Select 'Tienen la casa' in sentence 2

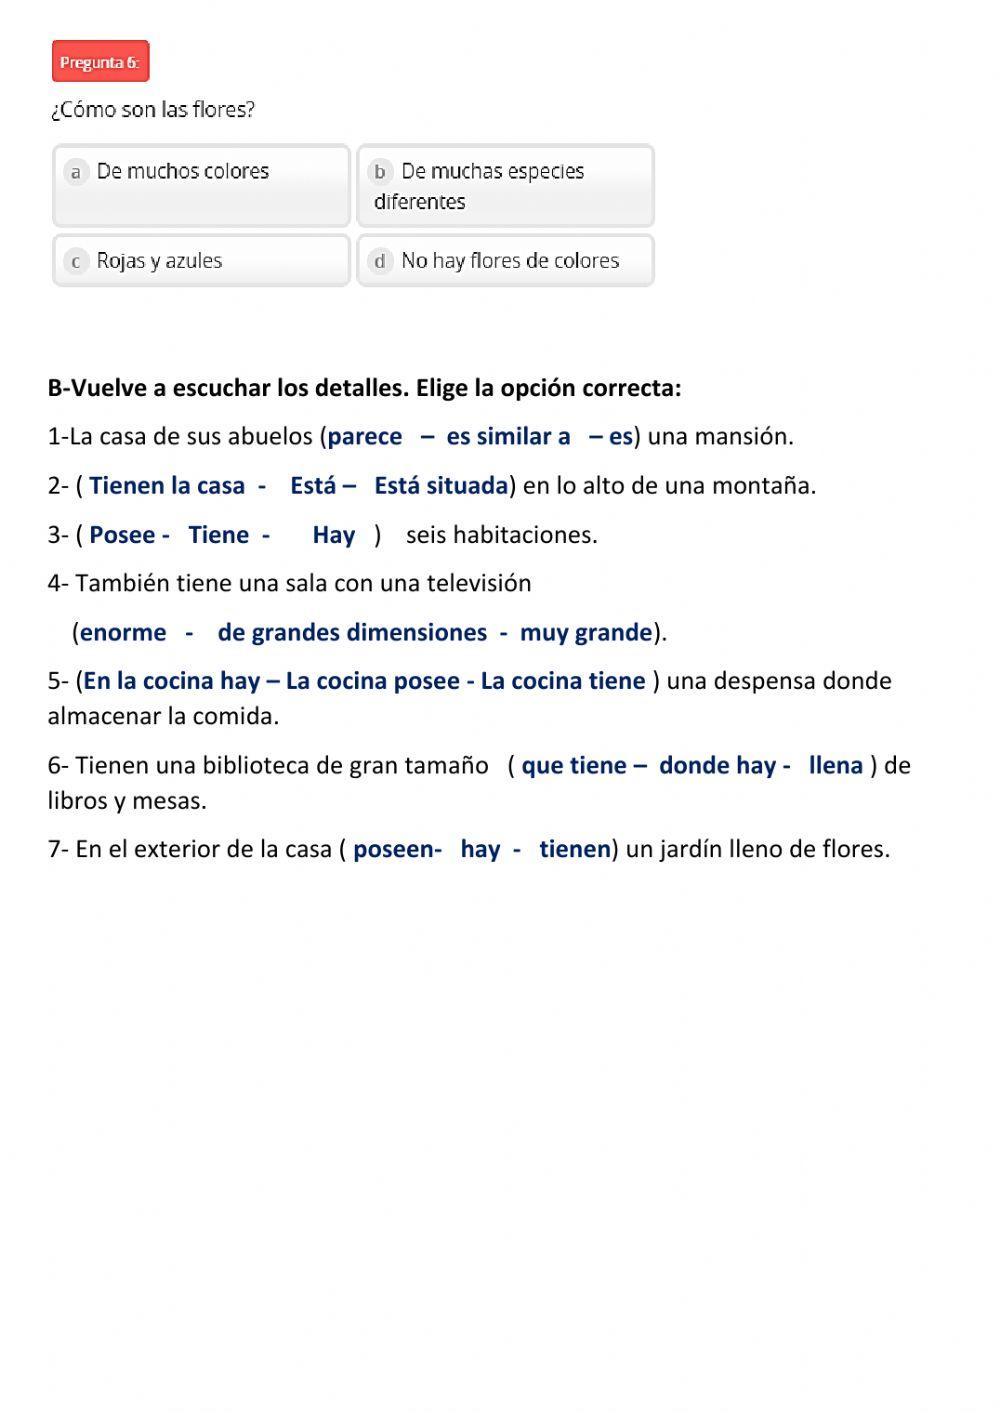click(x=167, y=486)
